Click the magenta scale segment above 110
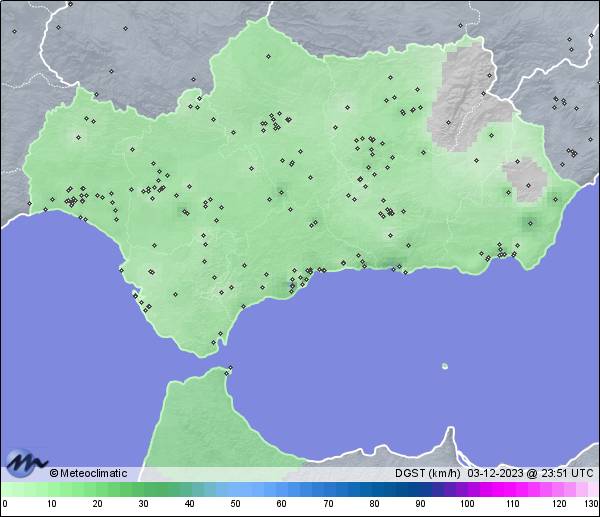Image resolution: width=600 pixels, height=517 pixels. (508, 489)
